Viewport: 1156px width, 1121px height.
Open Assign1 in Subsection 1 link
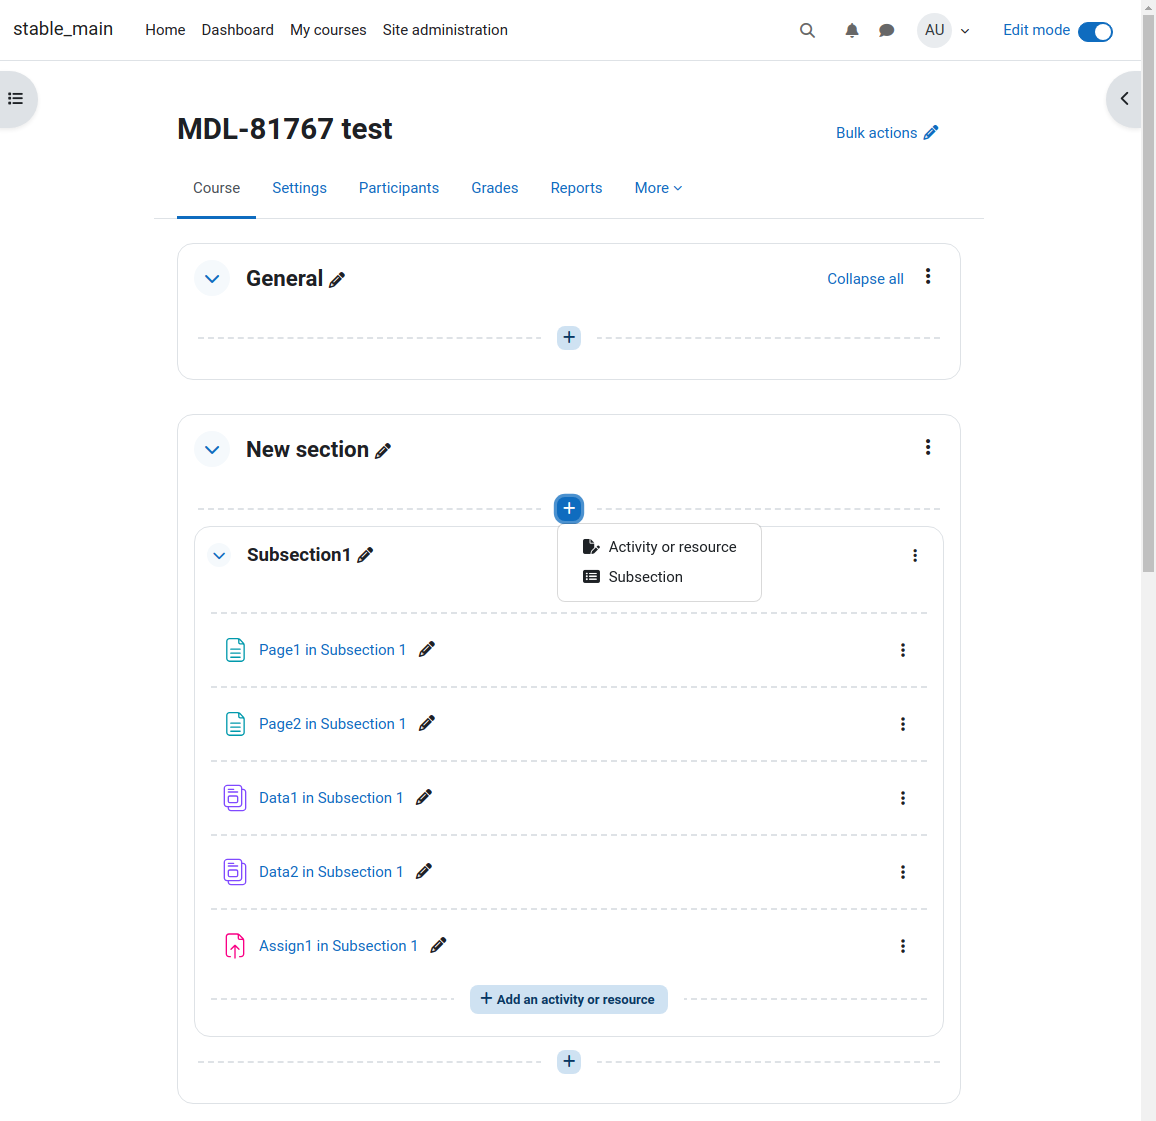pos(338,946)
